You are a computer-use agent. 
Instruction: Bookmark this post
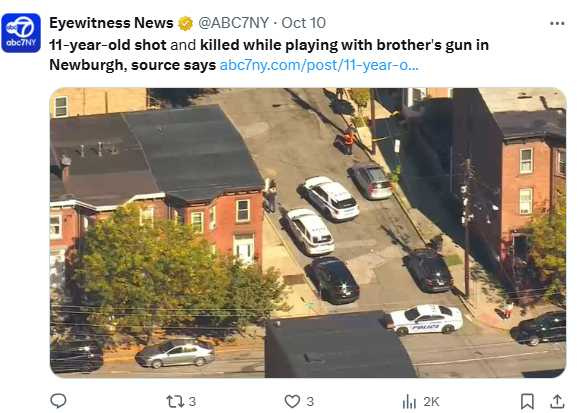(527, 401)
